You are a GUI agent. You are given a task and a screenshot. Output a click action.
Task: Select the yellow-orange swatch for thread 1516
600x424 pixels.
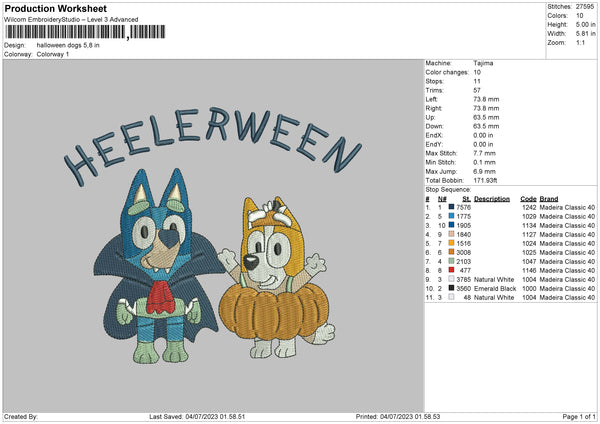coord(452,243)
